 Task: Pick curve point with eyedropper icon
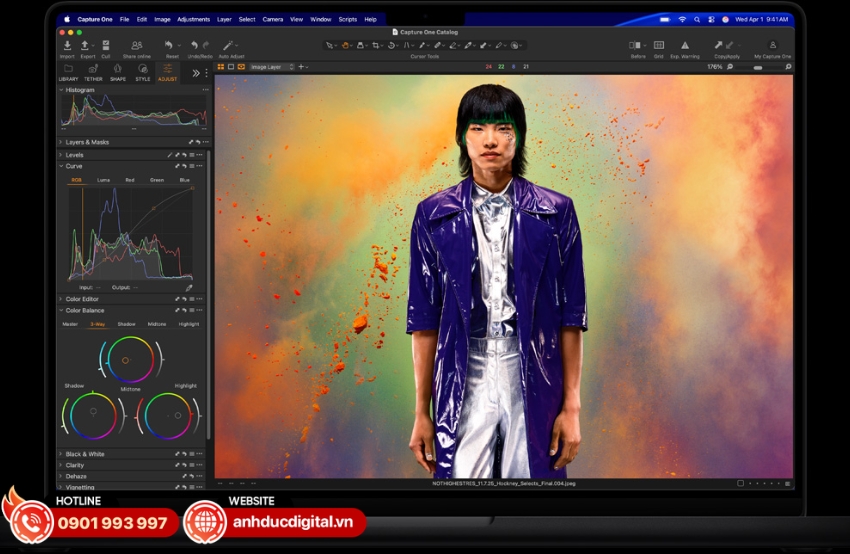(189, 288)
